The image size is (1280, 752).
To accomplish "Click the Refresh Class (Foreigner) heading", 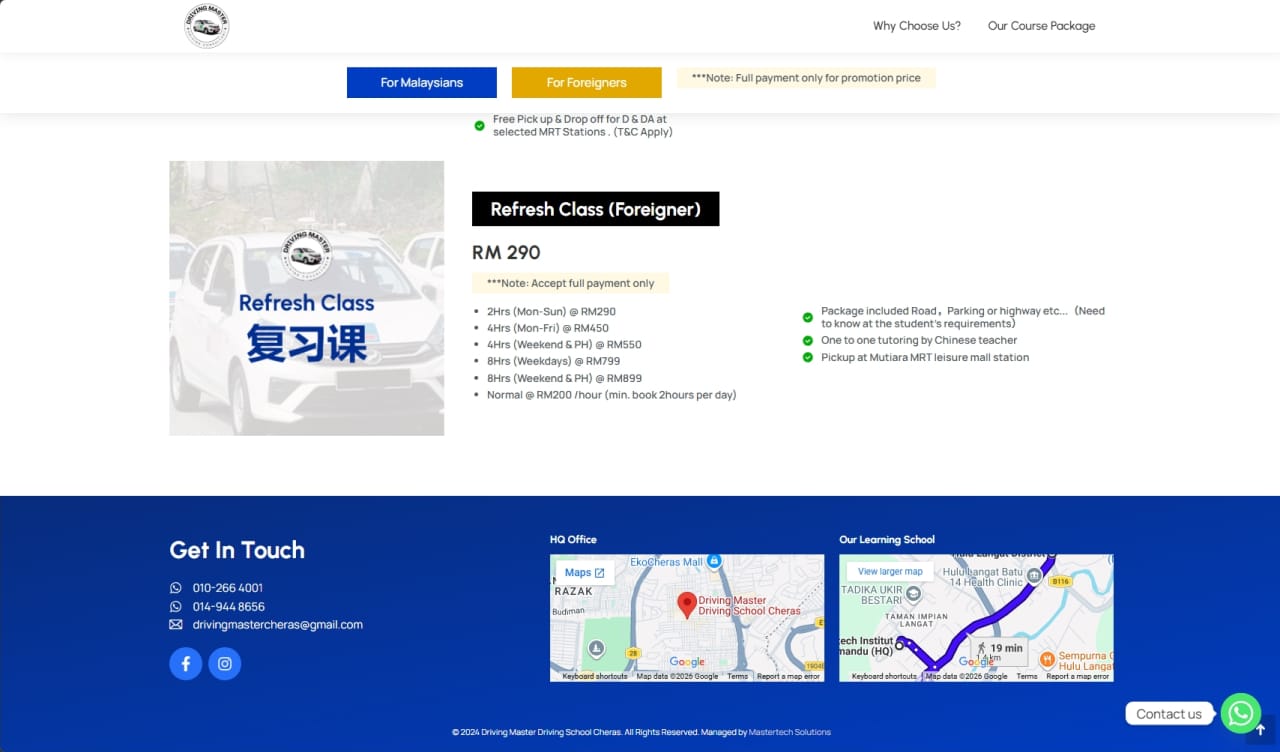I will (x=596, y=209).
